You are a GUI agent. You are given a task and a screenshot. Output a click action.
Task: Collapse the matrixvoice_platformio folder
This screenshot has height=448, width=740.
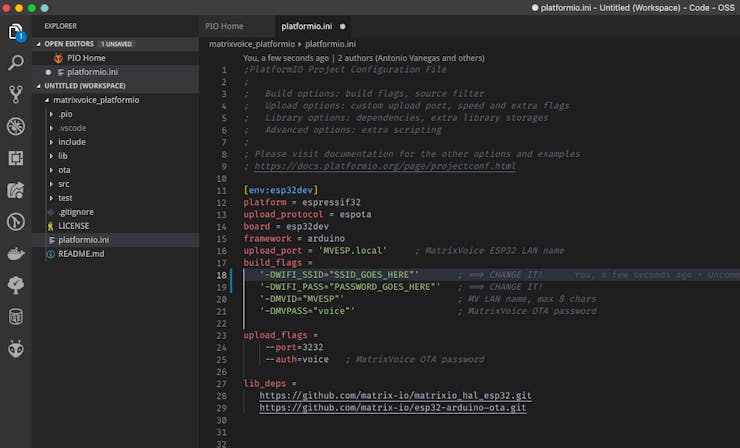pos(47,100)
